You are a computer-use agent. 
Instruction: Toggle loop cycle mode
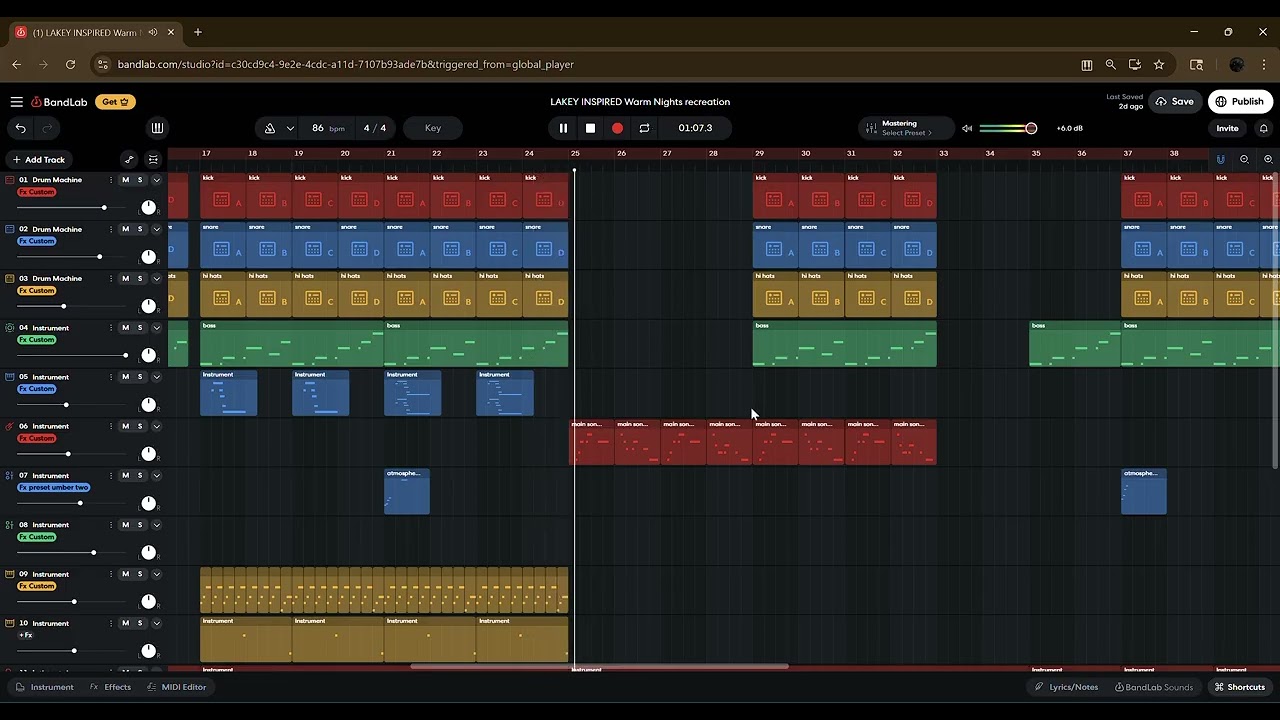[x=644, y=128]
